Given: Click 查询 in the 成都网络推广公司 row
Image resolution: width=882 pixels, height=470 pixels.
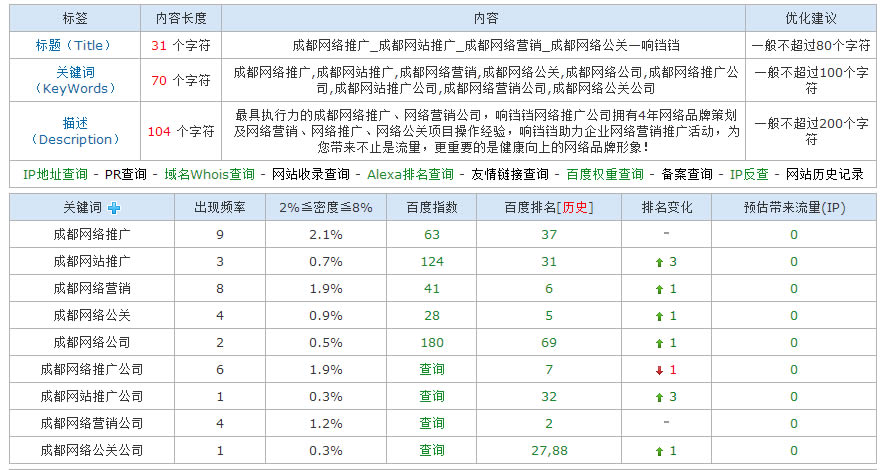Looking at the screenshot, I should pyautogui.click(x=432, y=369).
